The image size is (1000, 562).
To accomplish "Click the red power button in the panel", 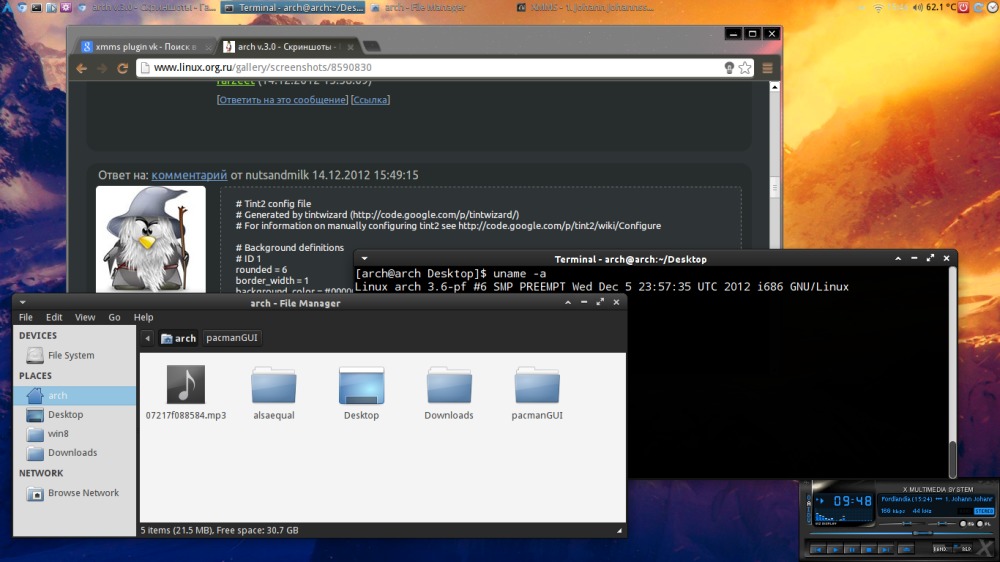I will tap(963, 8).
